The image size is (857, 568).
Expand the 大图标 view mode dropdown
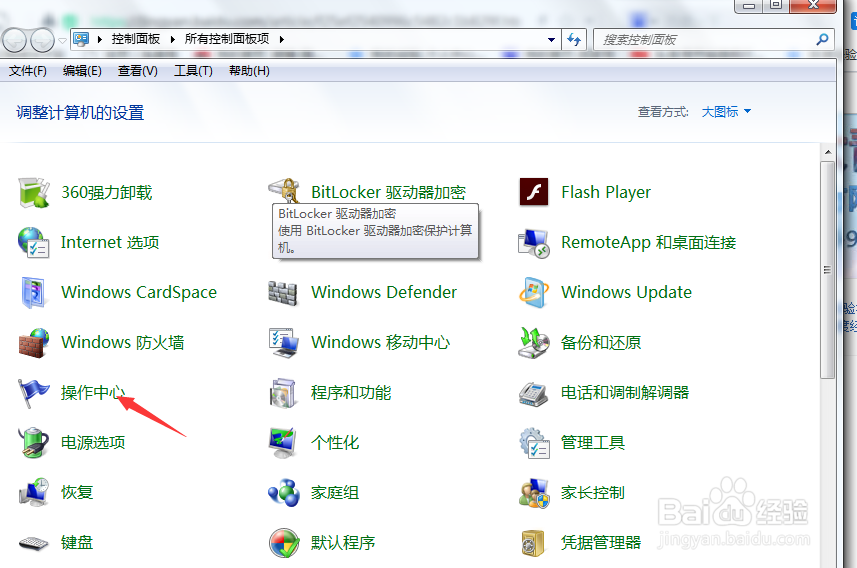[x=726, y=112]
